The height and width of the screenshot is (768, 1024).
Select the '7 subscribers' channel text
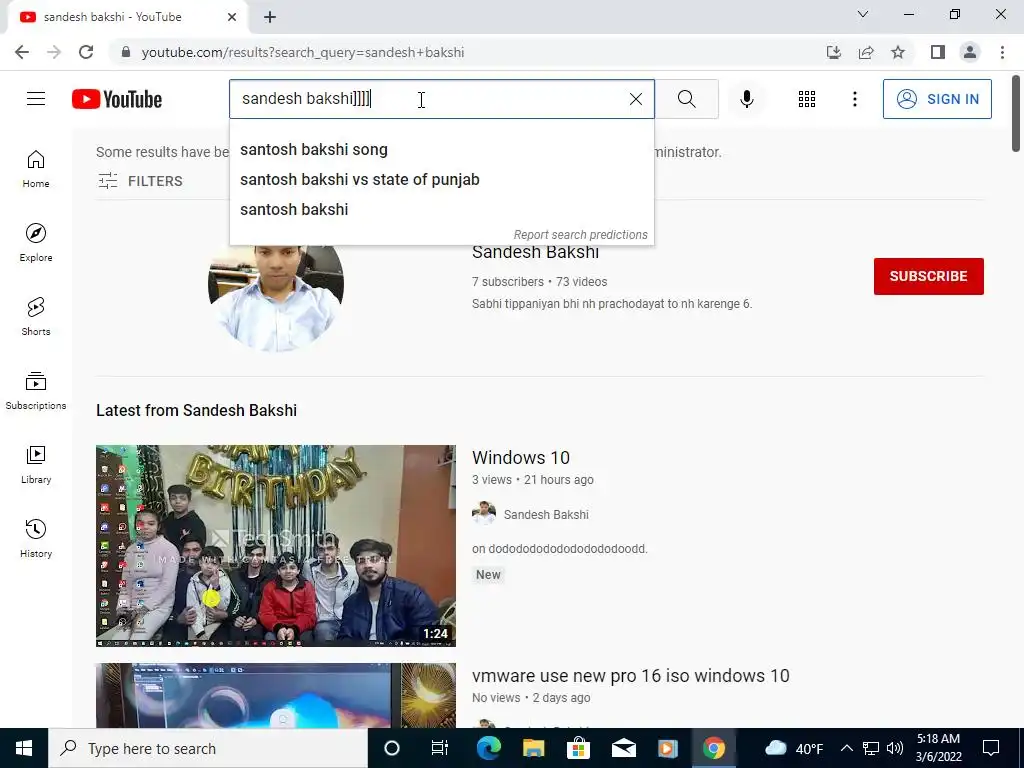[507, 281]
